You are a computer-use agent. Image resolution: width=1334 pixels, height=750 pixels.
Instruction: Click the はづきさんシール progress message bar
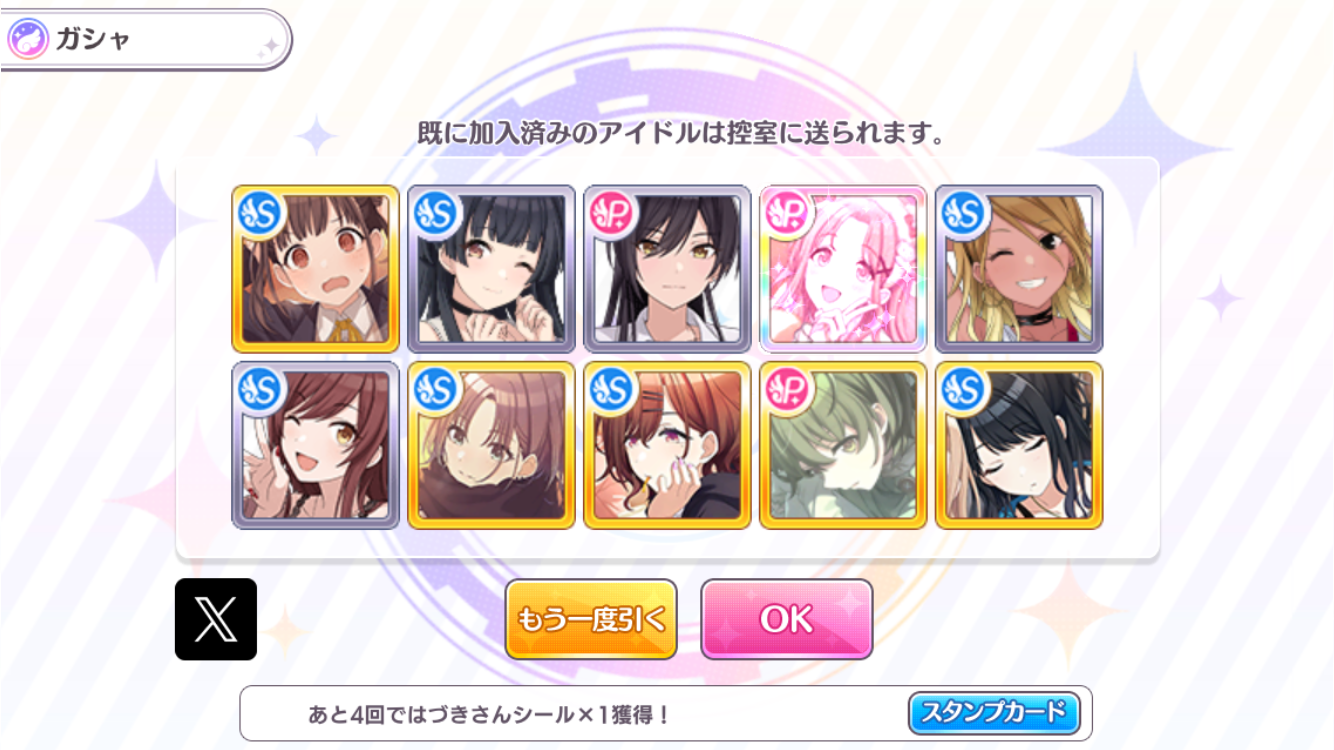coord(666,713)
